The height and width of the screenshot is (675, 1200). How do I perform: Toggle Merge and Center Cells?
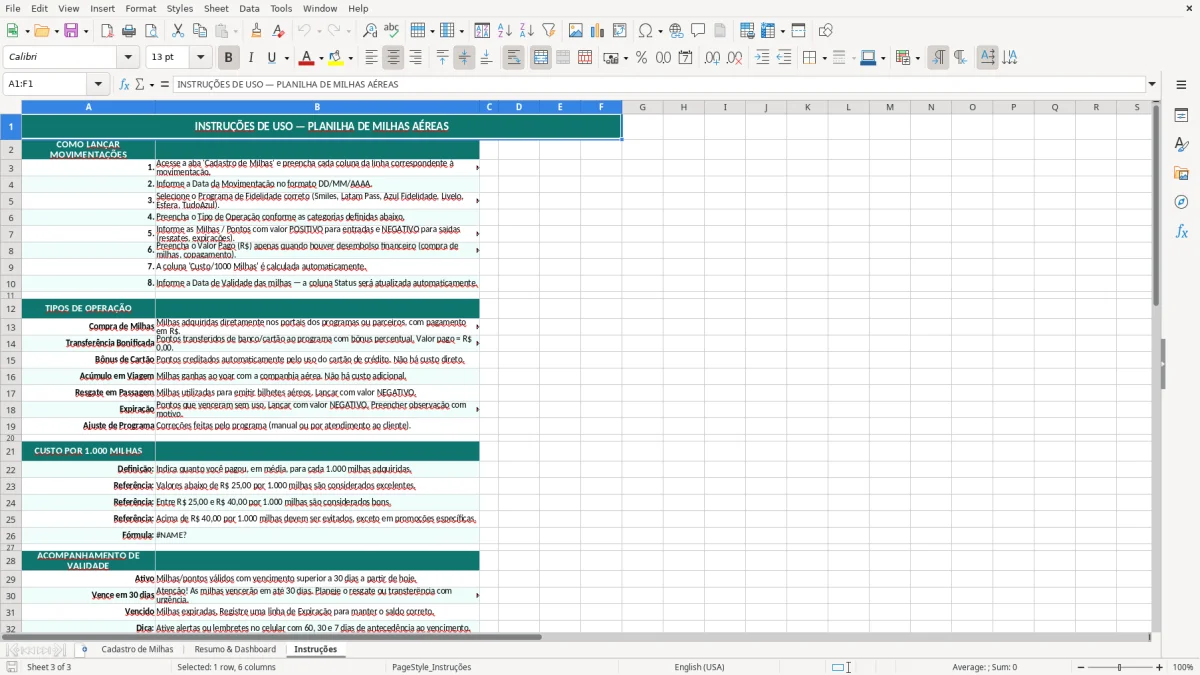pos(540,58)
